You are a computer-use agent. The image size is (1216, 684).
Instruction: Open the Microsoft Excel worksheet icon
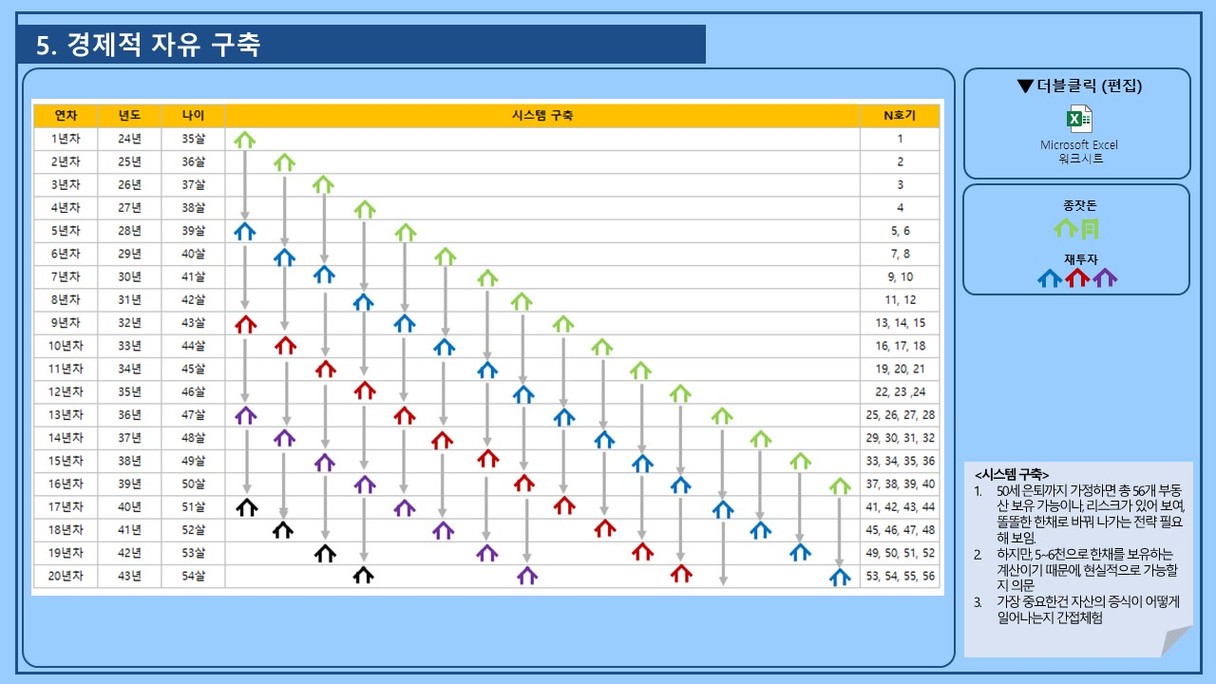(1079, 119)
